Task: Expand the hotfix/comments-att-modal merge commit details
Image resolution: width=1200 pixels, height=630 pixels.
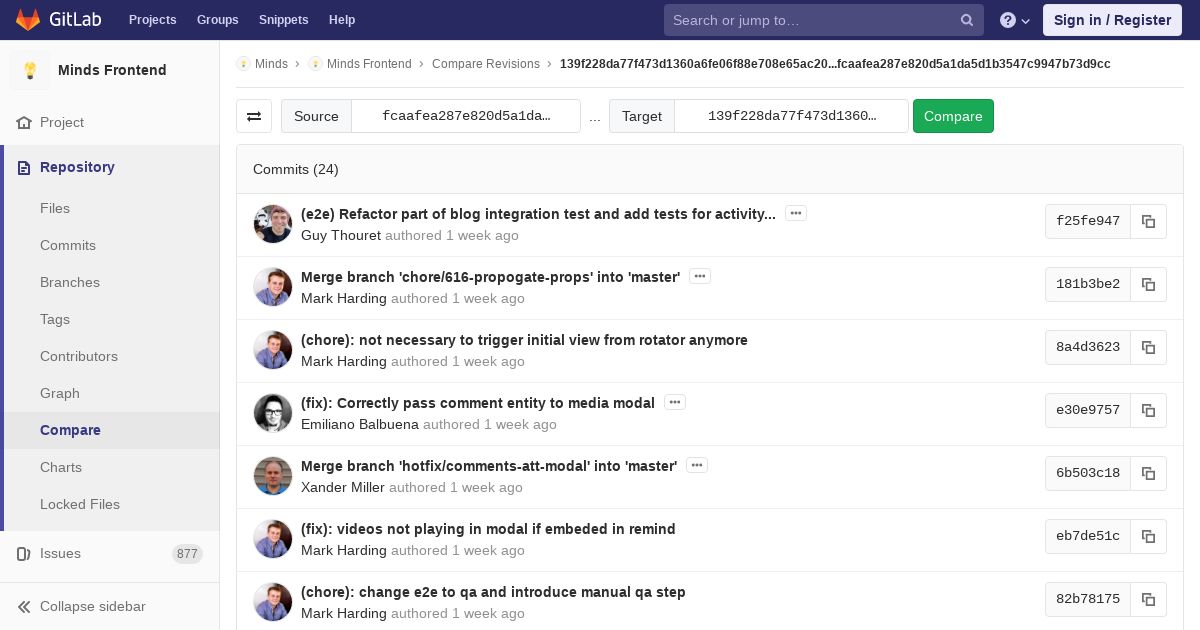Action: pyautogui.click(x=697, y=465)
